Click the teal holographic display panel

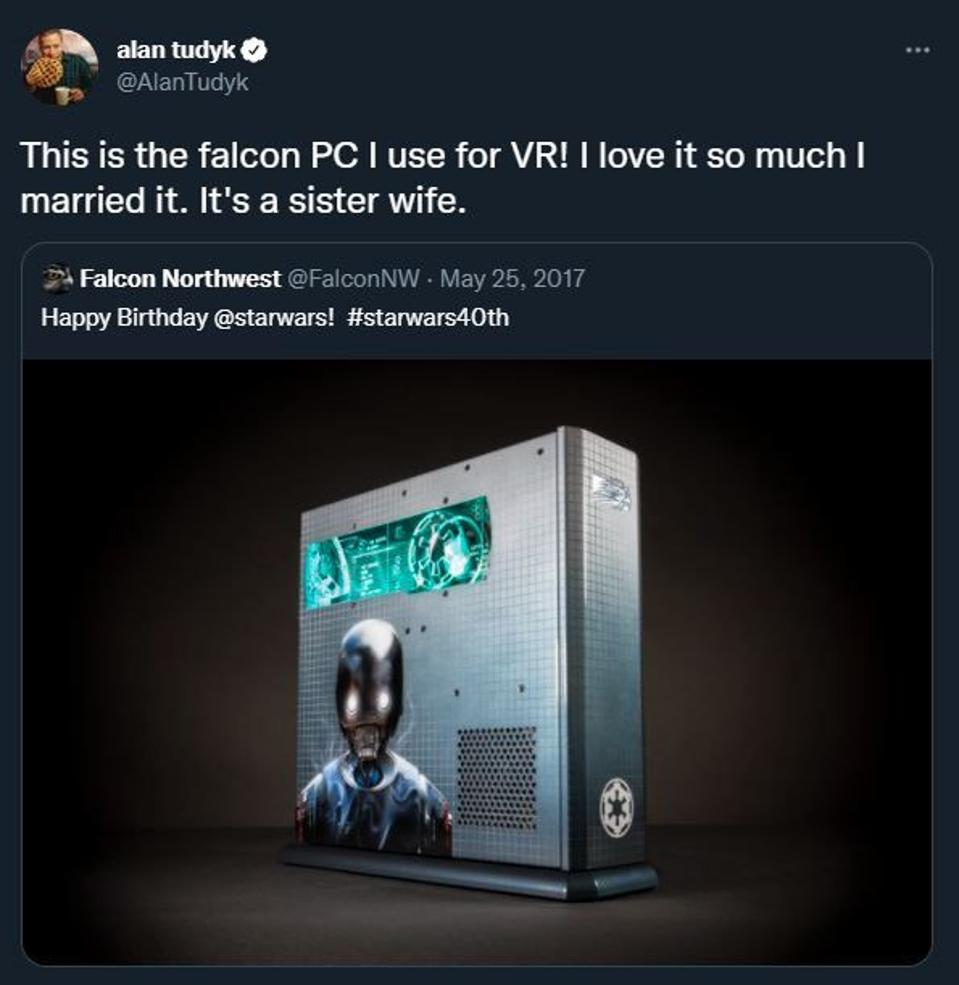tap(398, 551)
